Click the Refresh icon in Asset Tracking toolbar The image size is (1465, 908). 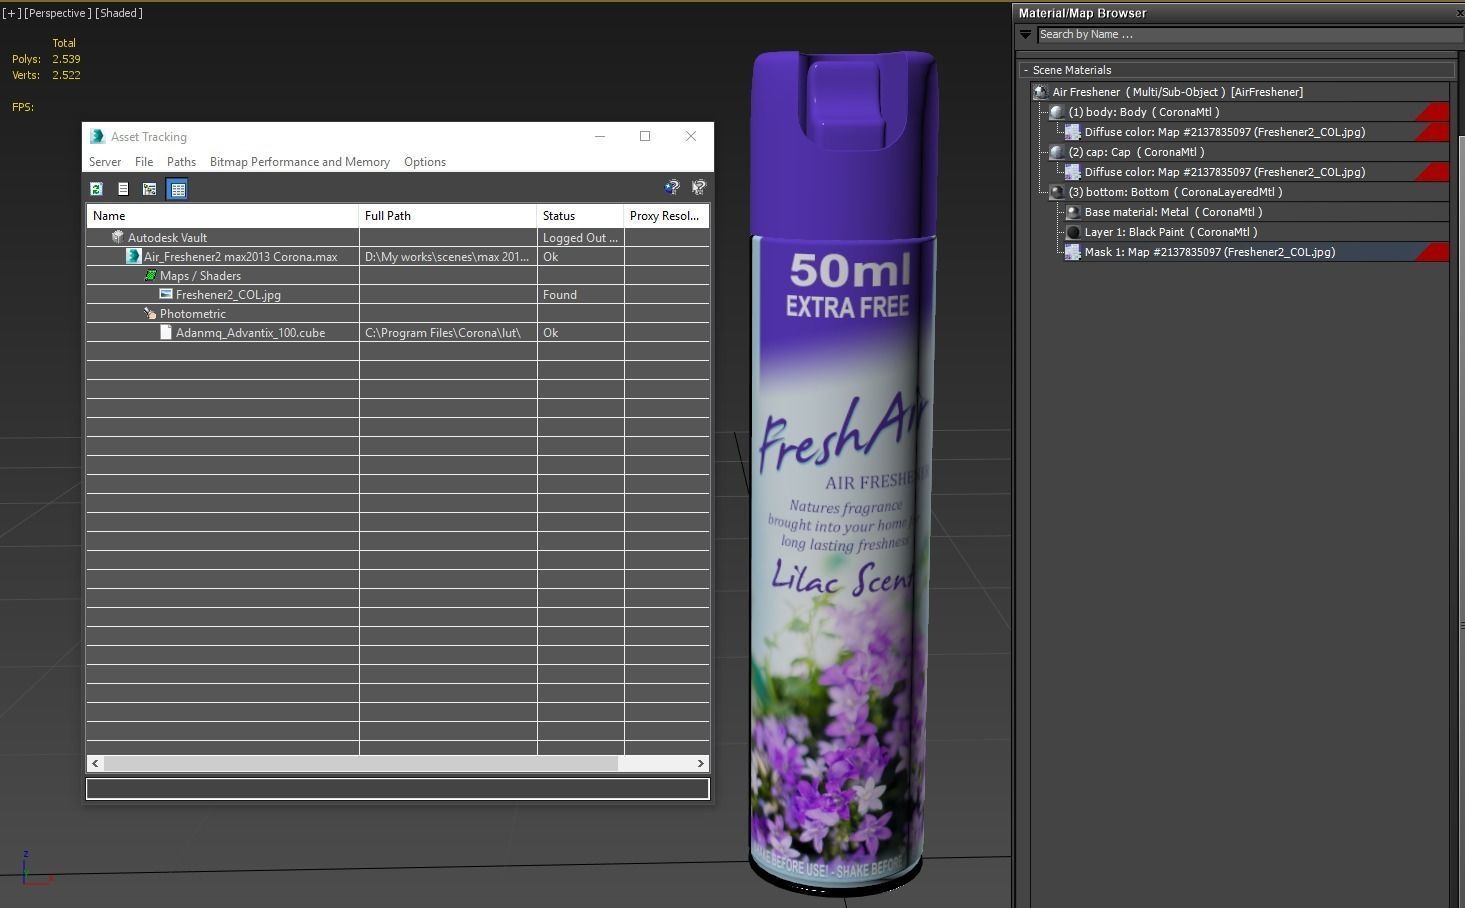pyautogui.click(x=97, y=189)
